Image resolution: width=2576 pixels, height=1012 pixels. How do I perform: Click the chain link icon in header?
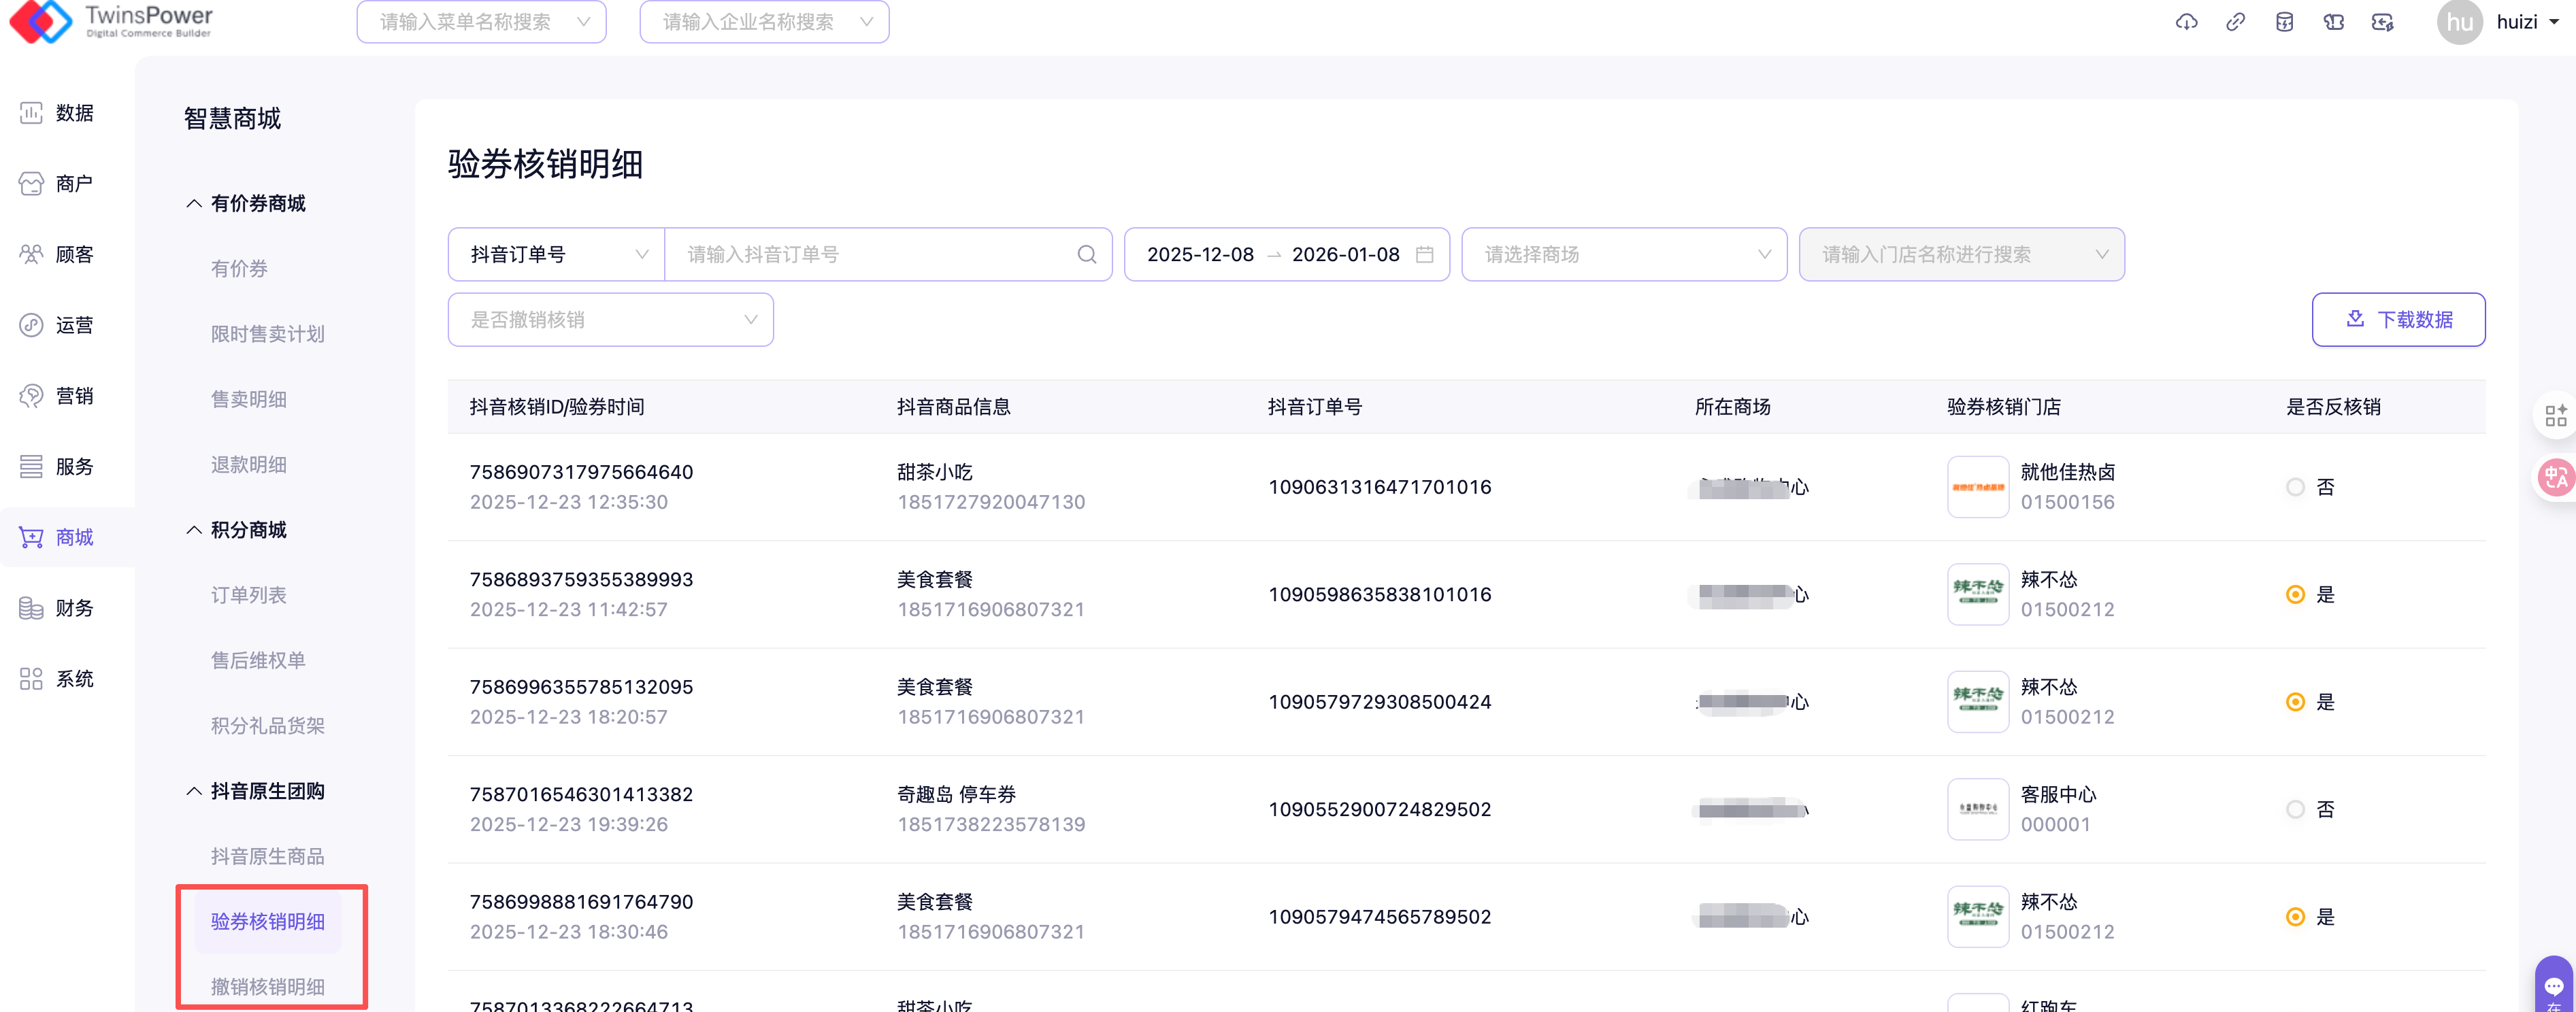tap(2235, 22)
